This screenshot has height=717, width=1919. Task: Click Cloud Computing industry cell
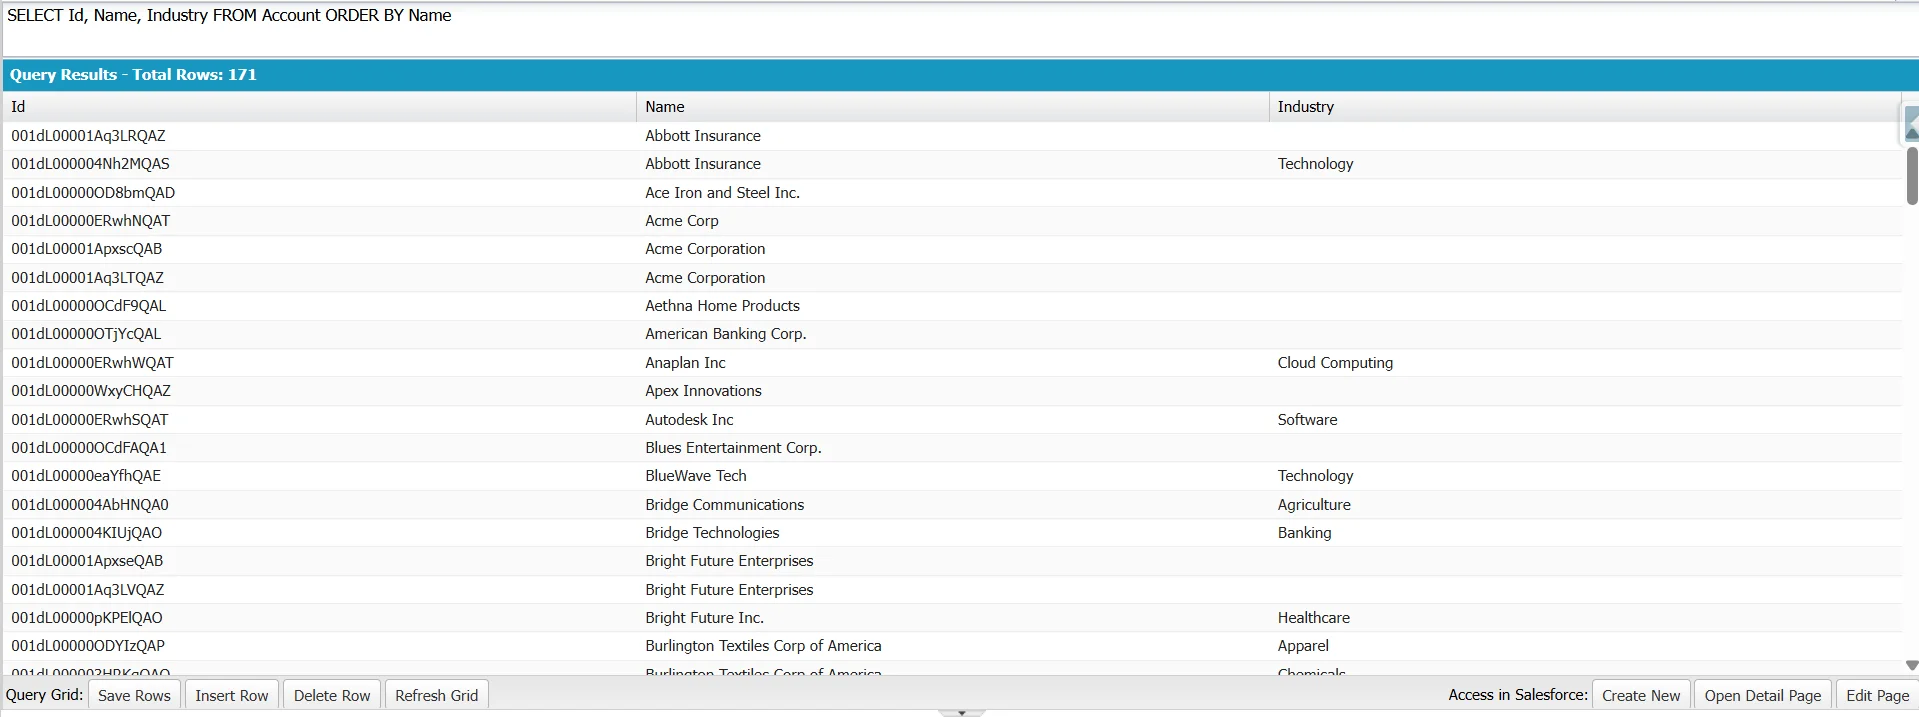(1584, 363)
